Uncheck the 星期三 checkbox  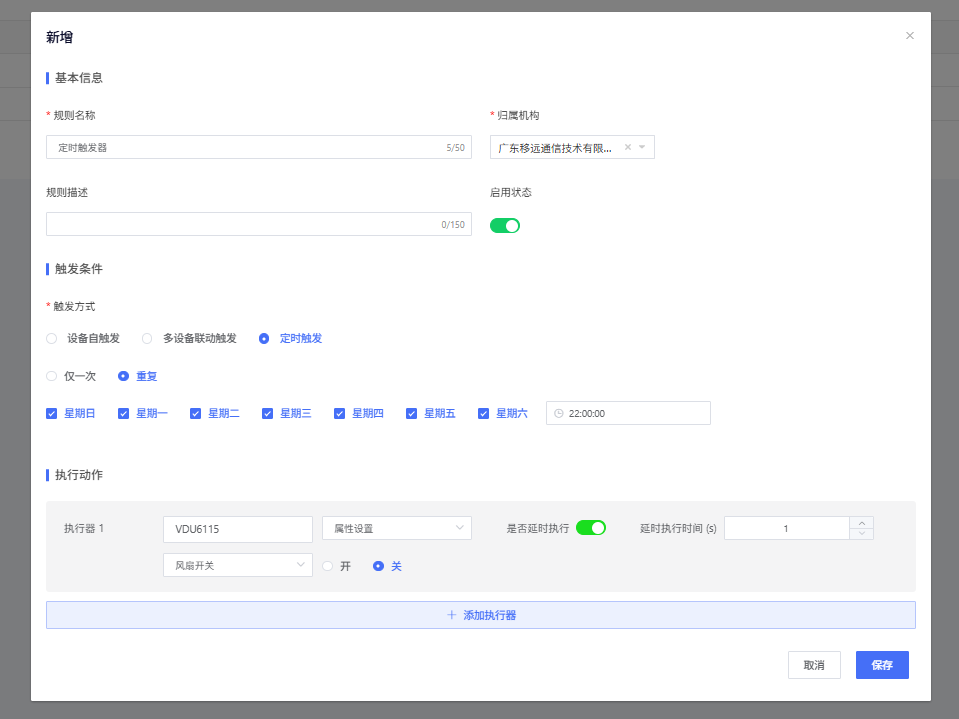pyautogui.click(x=268, y=413)
